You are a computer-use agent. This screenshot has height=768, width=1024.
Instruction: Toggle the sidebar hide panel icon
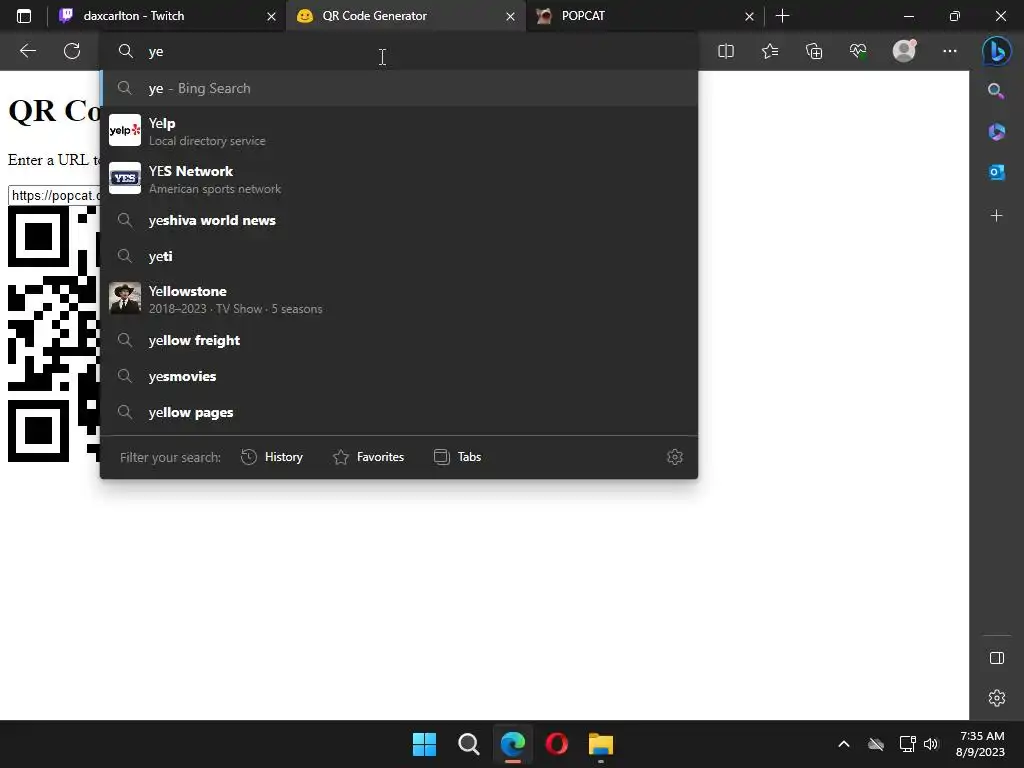pyautogui.click(x=997, y=658)
